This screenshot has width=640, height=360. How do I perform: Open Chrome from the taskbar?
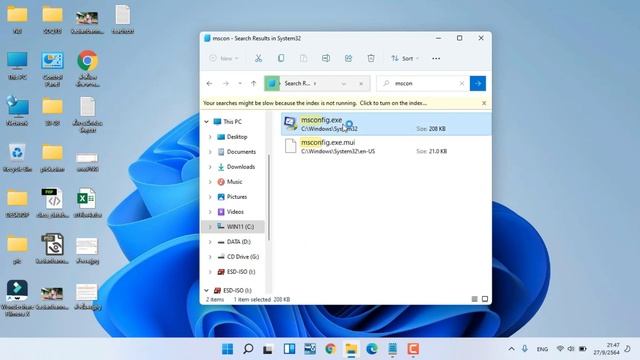pos(331,349)
